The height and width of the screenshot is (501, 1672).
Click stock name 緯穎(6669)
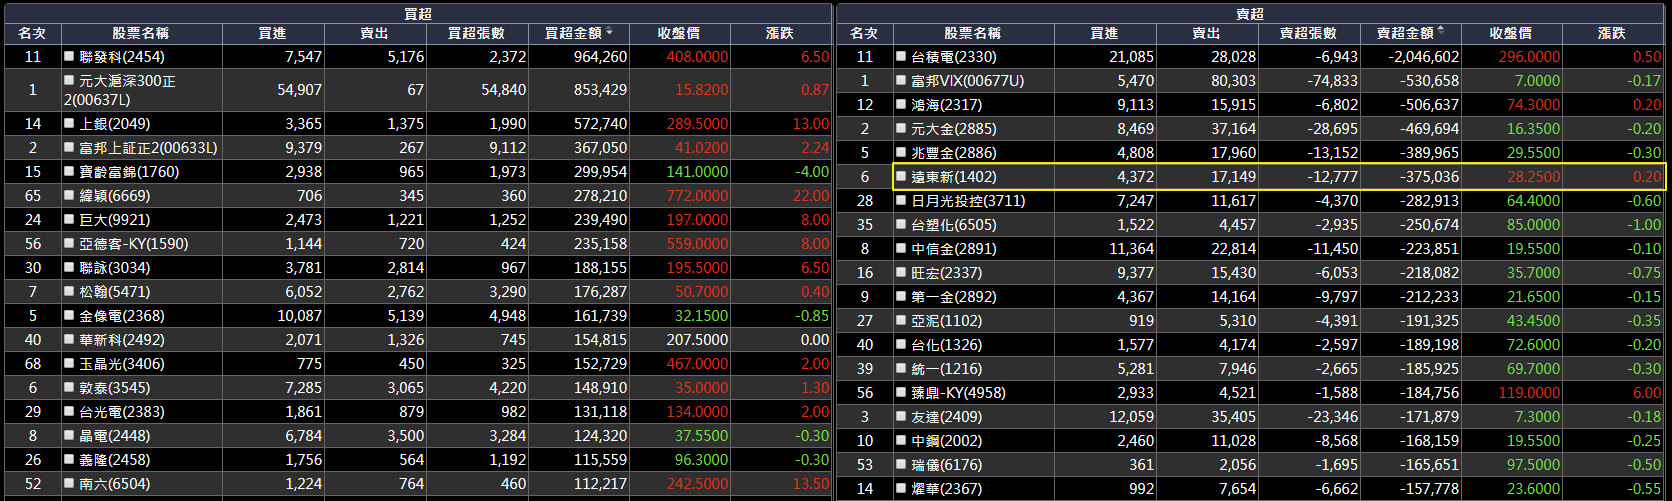[115, 196]
